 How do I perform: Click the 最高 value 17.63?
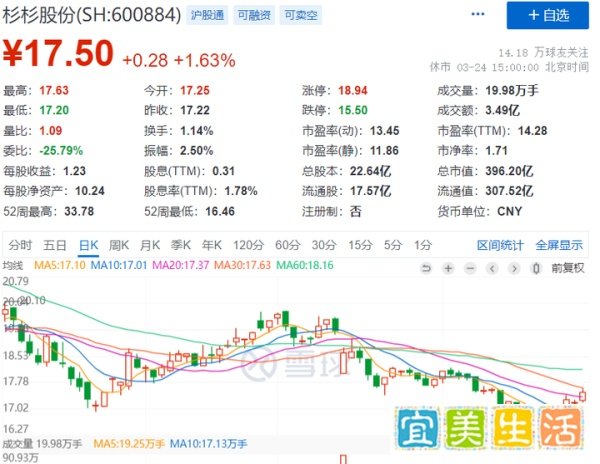(54, 91)
